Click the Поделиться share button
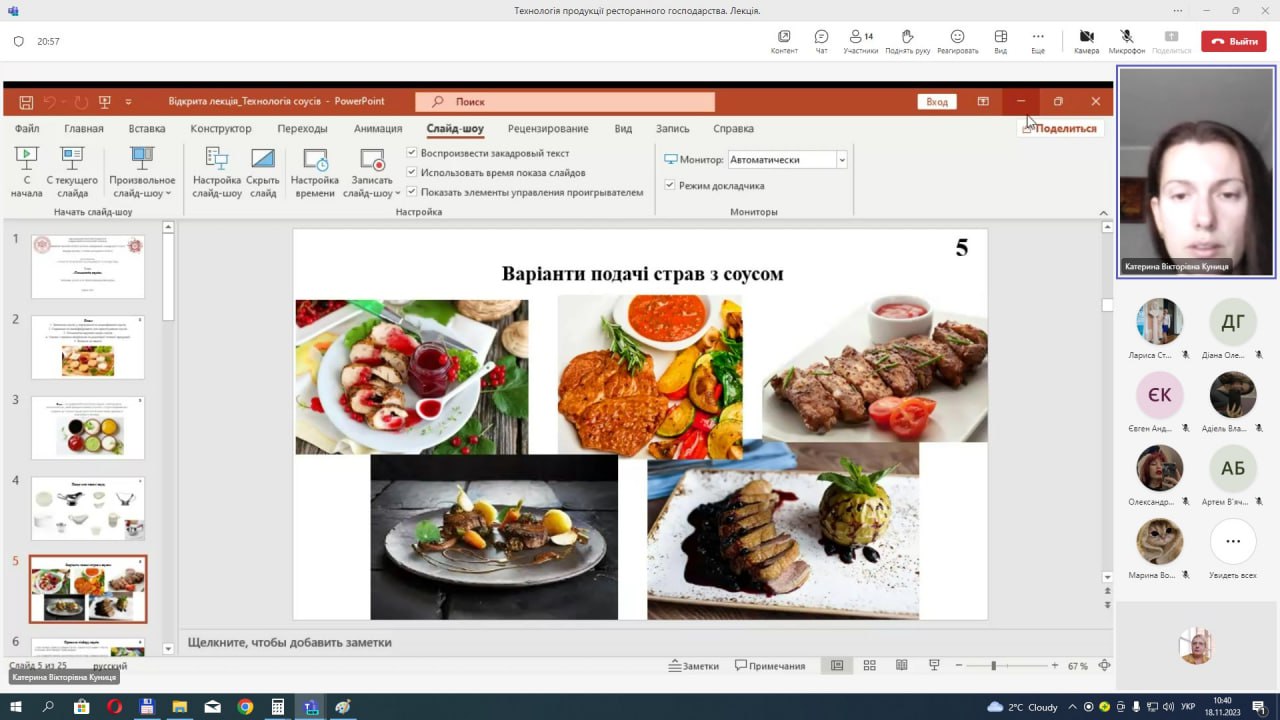The image size is (1280, 720). pyautogui.click(x=1061, y=128)
